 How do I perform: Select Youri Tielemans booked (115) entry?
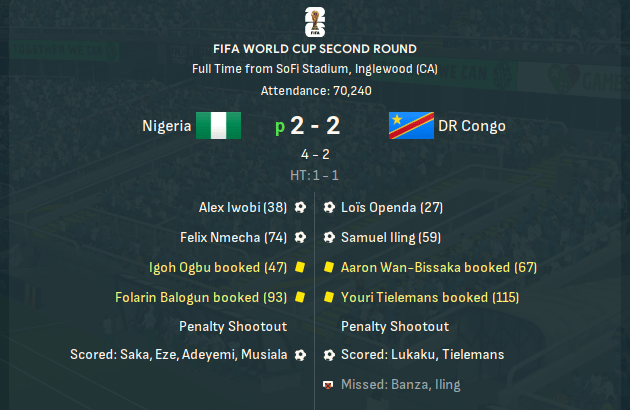click(x=430, y=297)
